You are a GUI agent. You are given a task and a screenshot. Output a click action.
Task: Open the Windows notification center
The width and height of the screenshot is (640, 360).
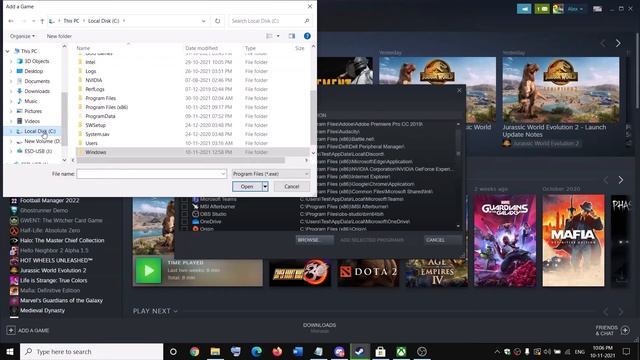[x=627, y=351]
